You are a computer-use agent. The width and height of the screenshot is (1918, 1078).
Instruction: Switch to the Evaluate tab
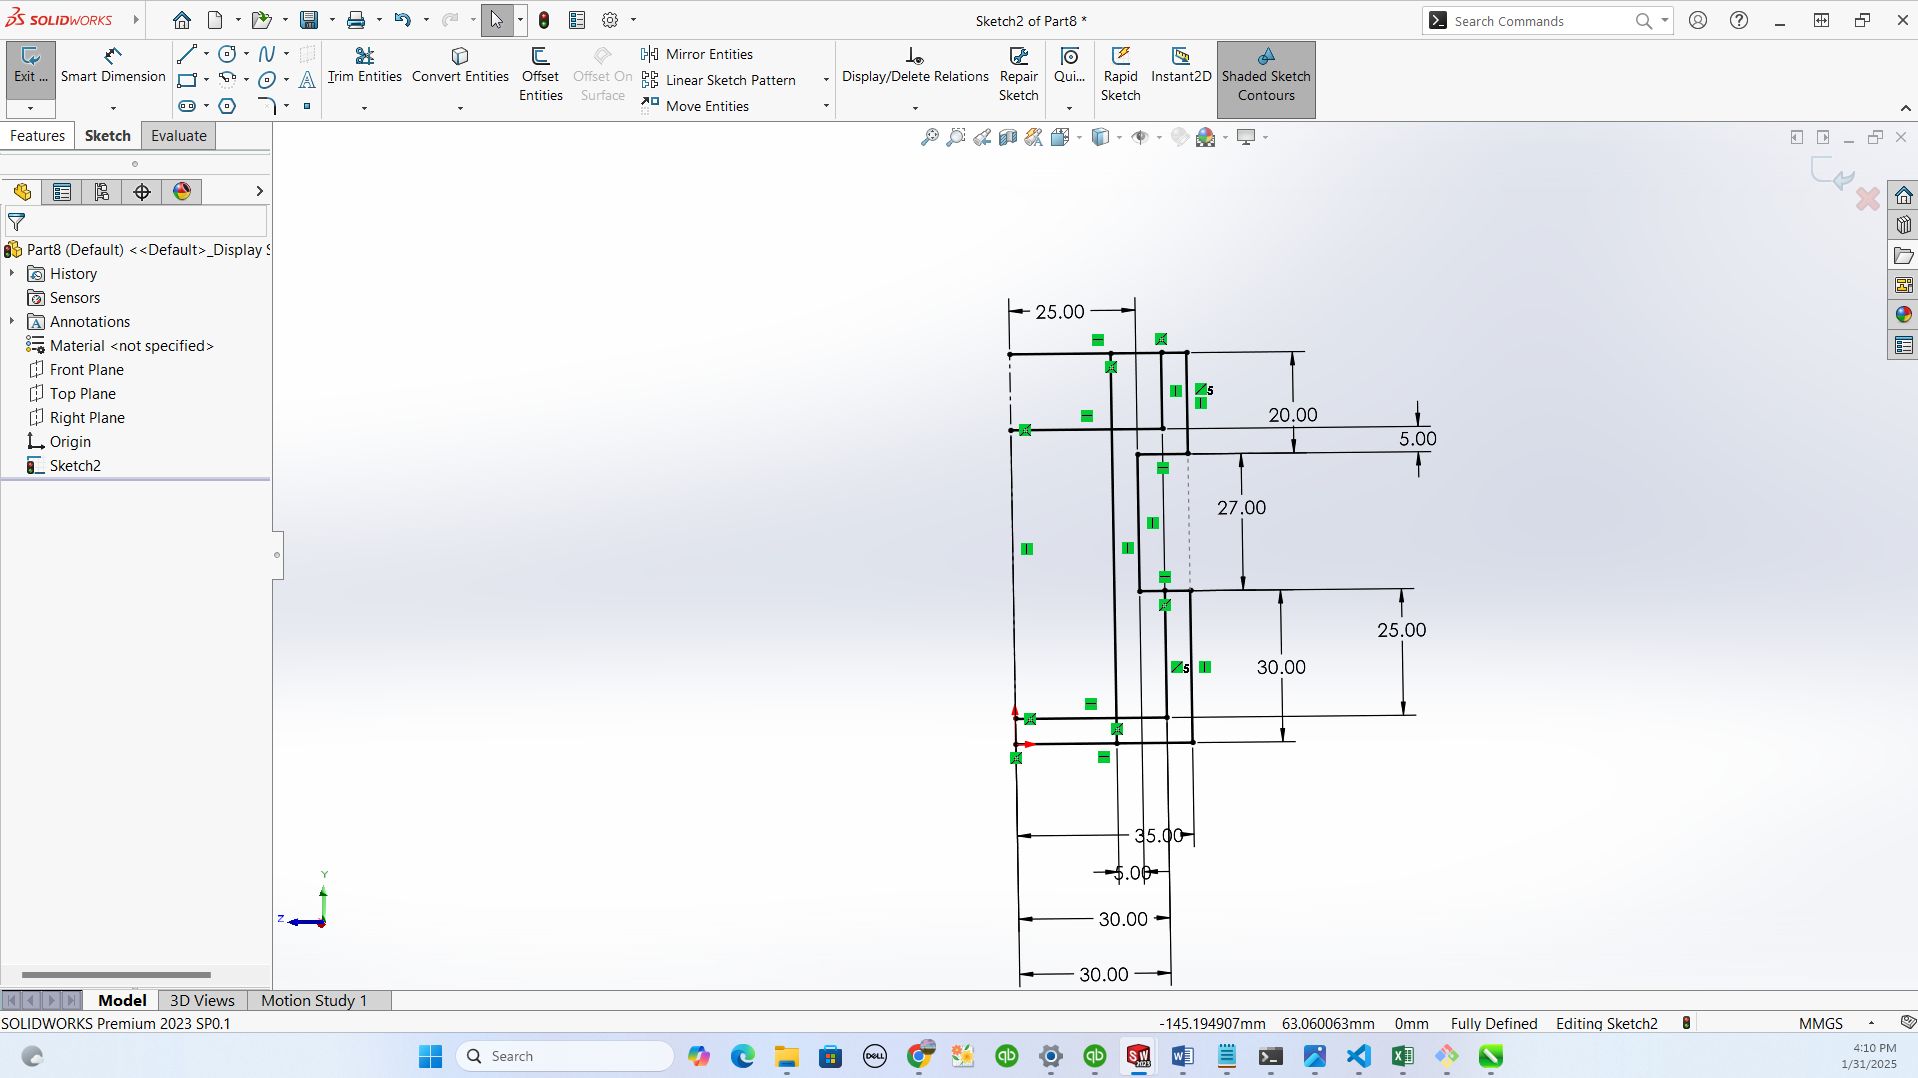pyautogui.click(x=179, y=136)
